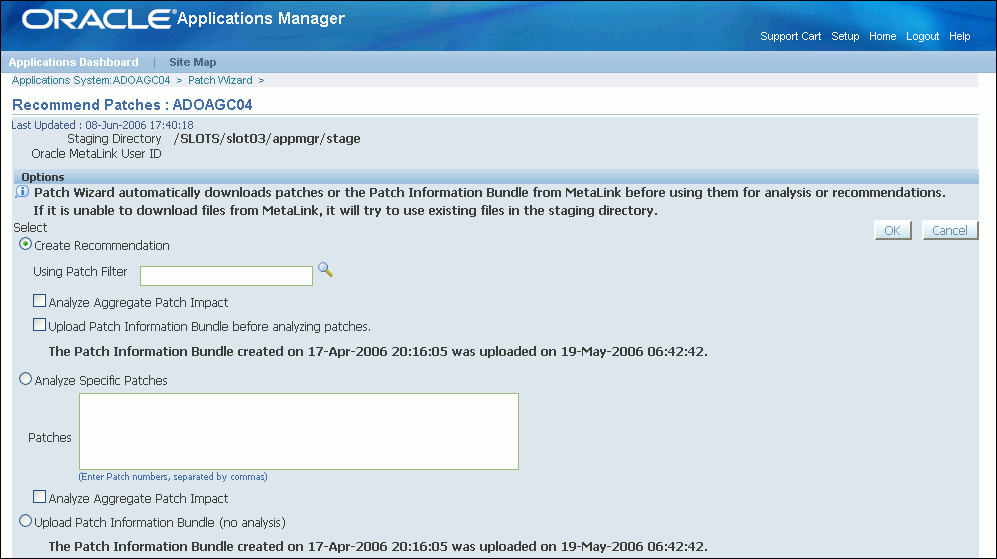Go to the Home link
The image size is (997, 559).
click(883, 36)
